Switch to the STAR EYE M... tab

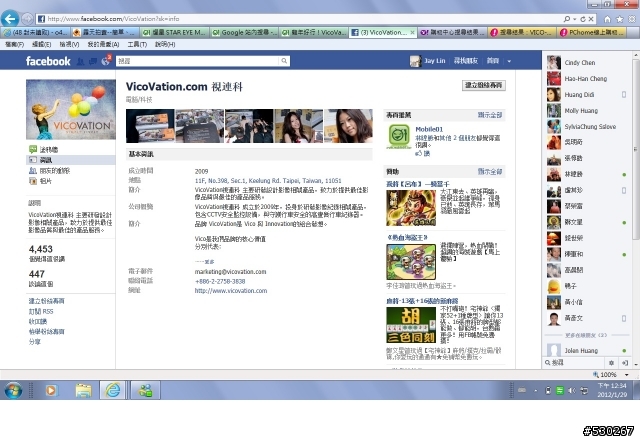click(175, 32)
